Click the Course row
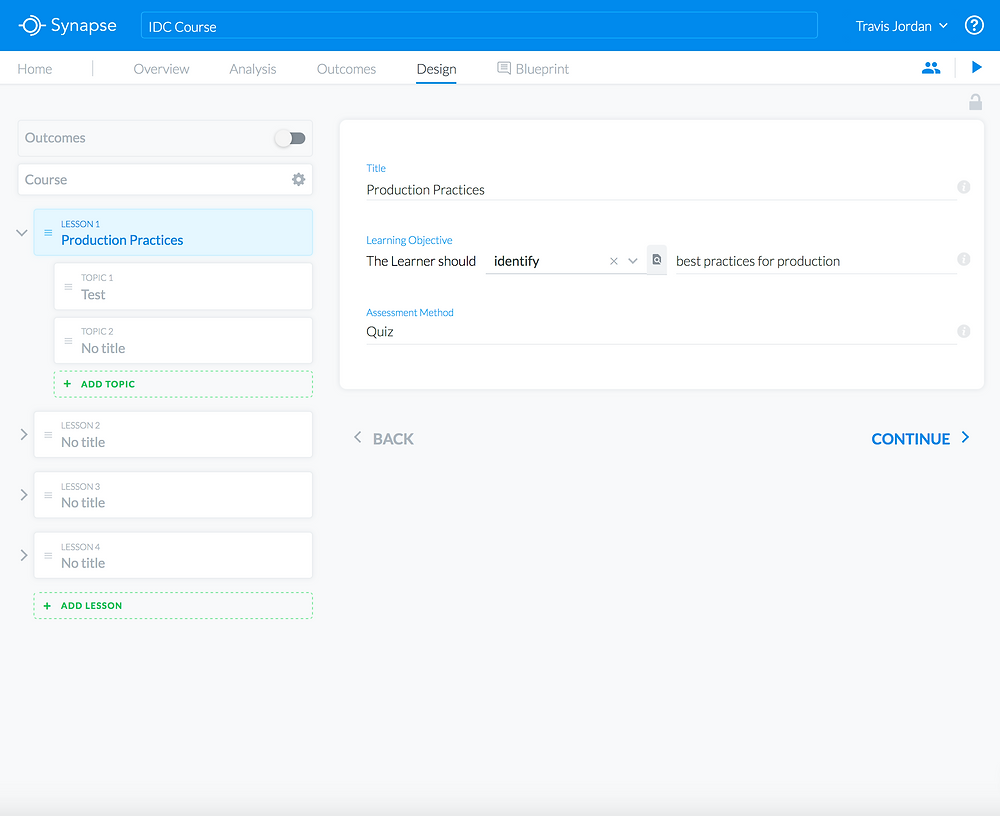This screenshot has width=1000, height=816. coord(165,179)
